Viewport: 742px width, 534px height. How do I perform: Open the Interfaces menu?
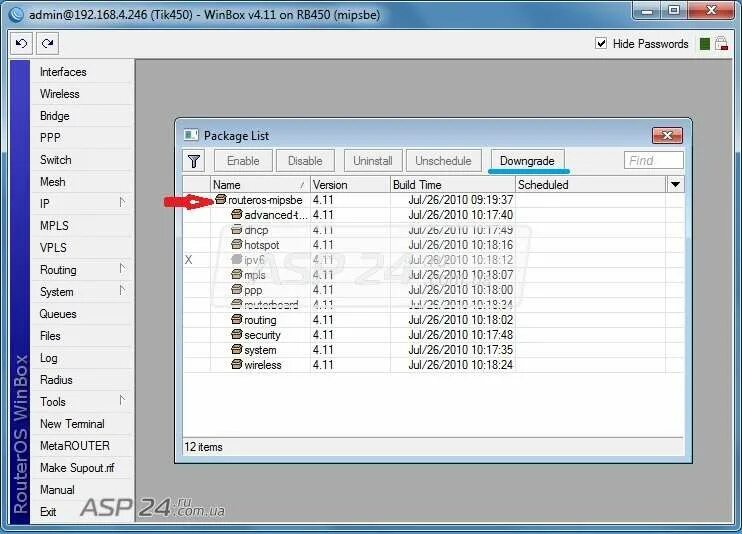coord(63,72)
